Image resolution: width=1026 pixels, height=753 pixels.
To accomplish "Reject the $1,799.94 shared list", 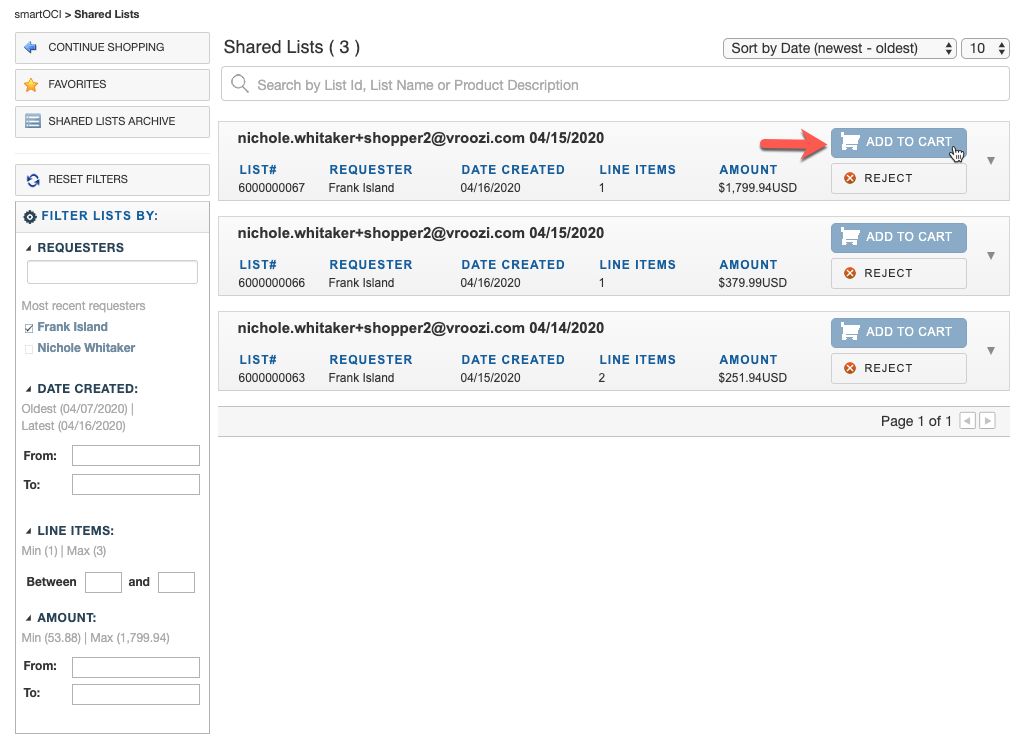I will click(898, 178).
